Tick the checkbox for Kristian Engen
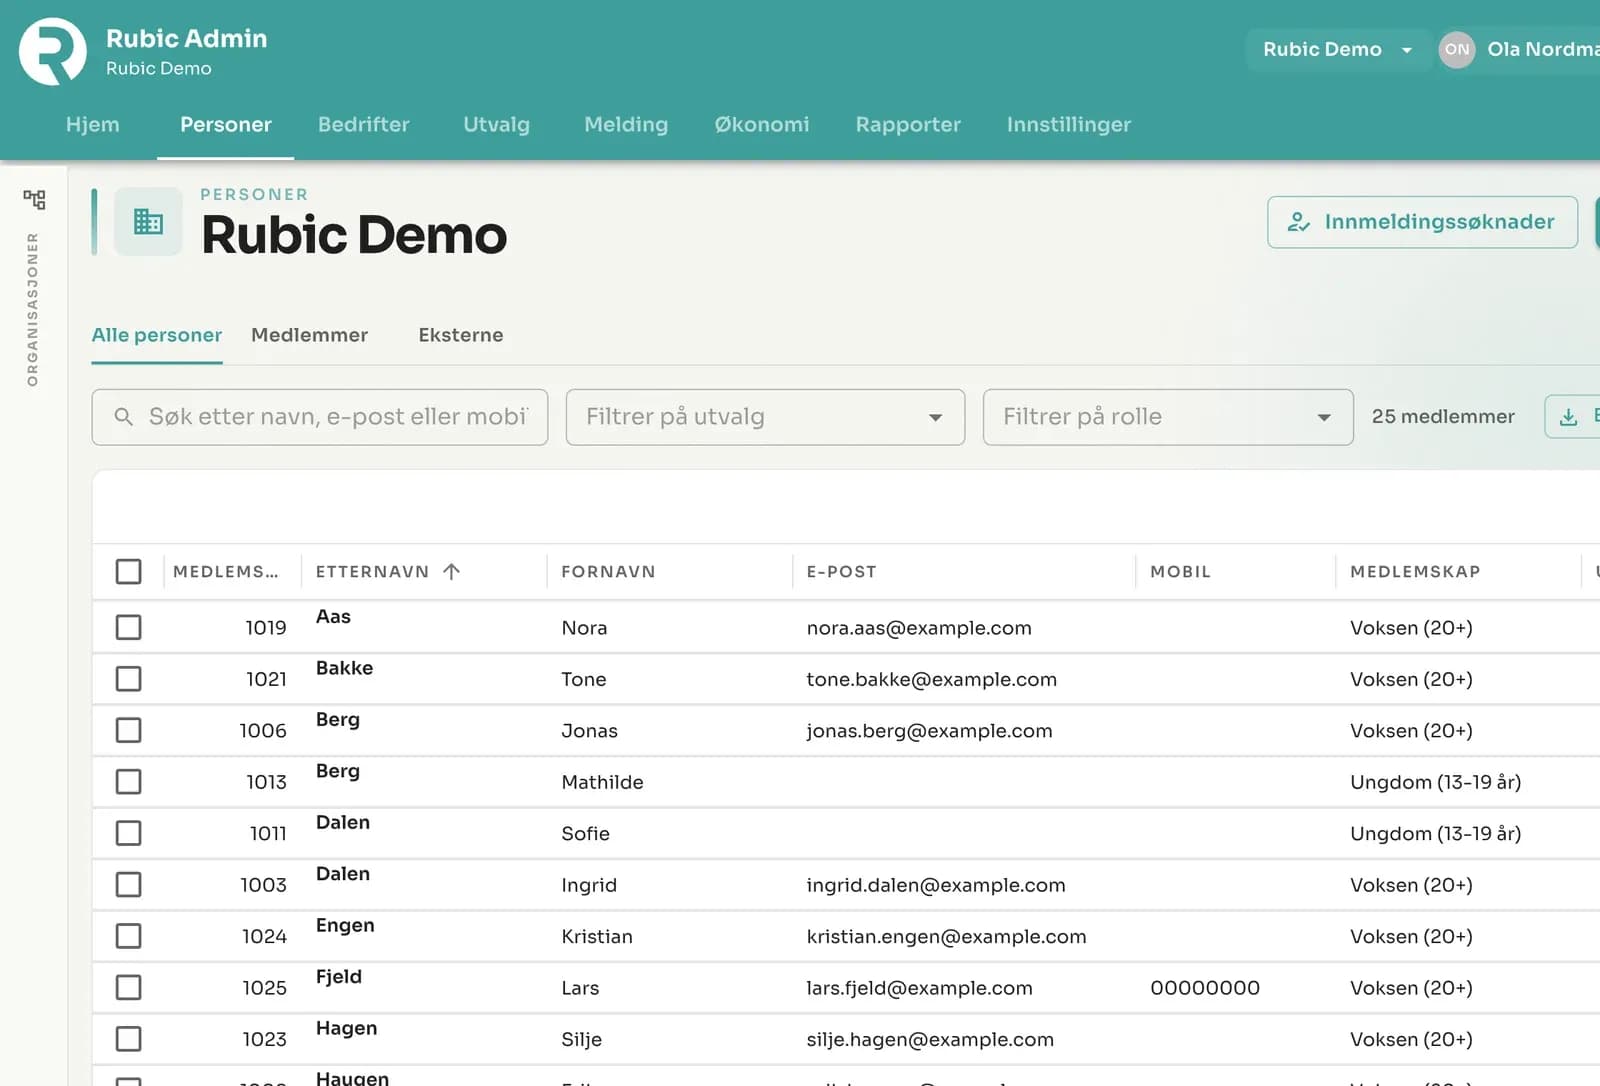Screen dimensions: 1600x1086 [x=128, y=936]
